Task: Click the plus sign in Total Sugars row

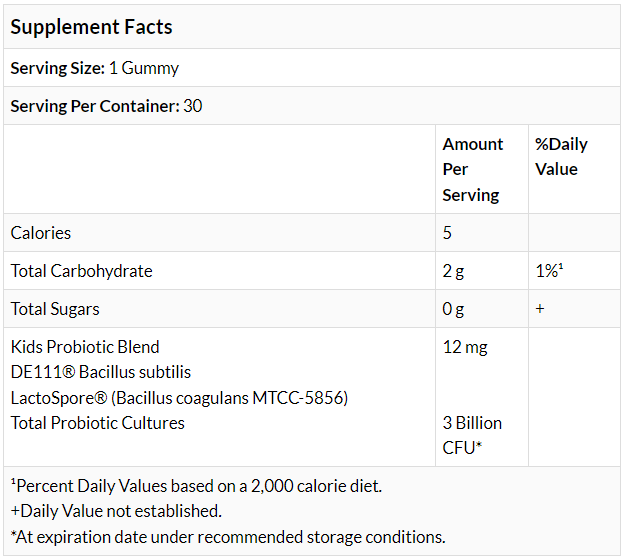Action: tap(540, 309)
